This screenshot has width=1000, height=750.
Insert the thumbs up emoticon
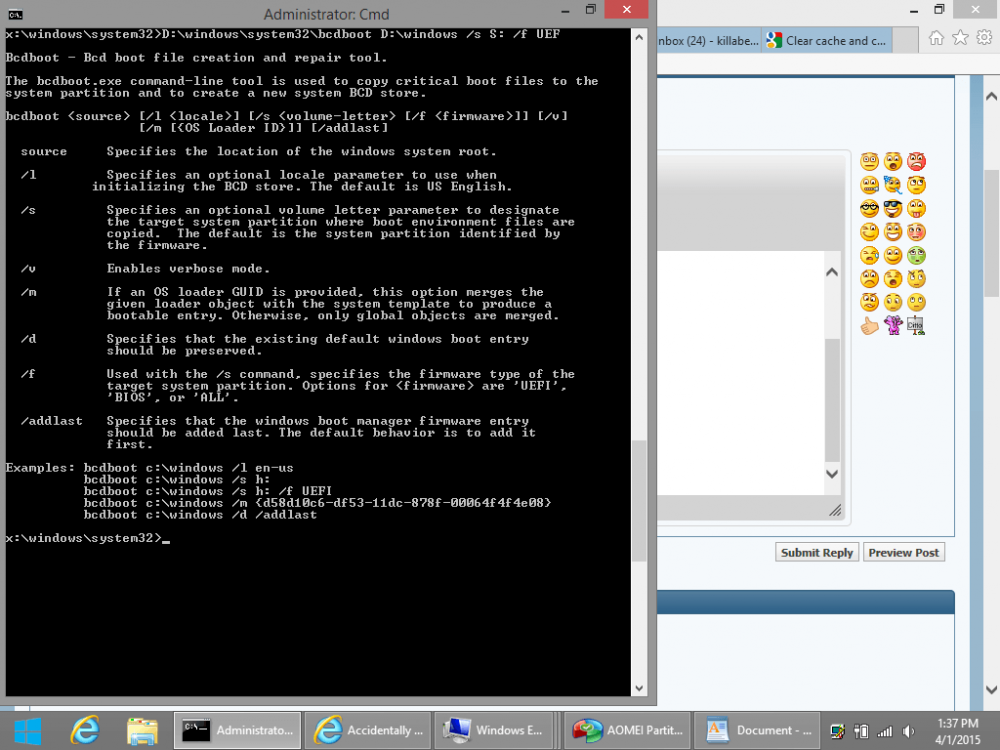(869, 325)
